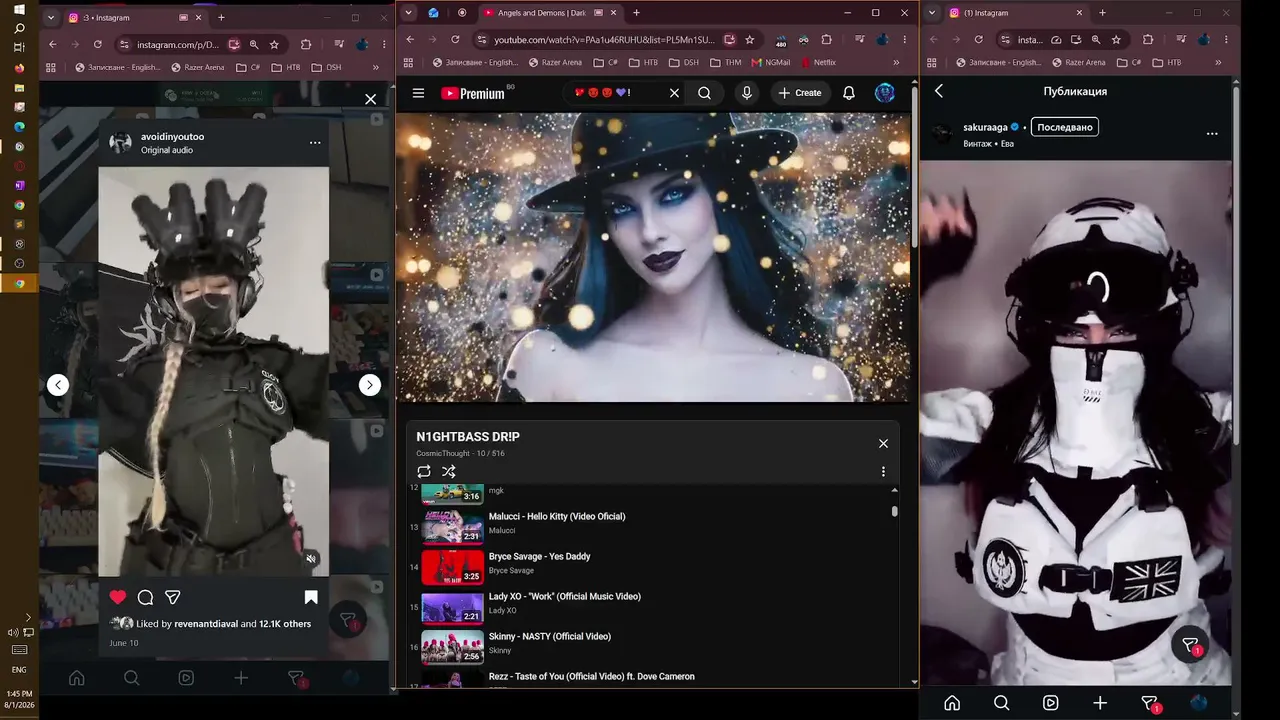Go back from the Публикация post view

[939, 91]
